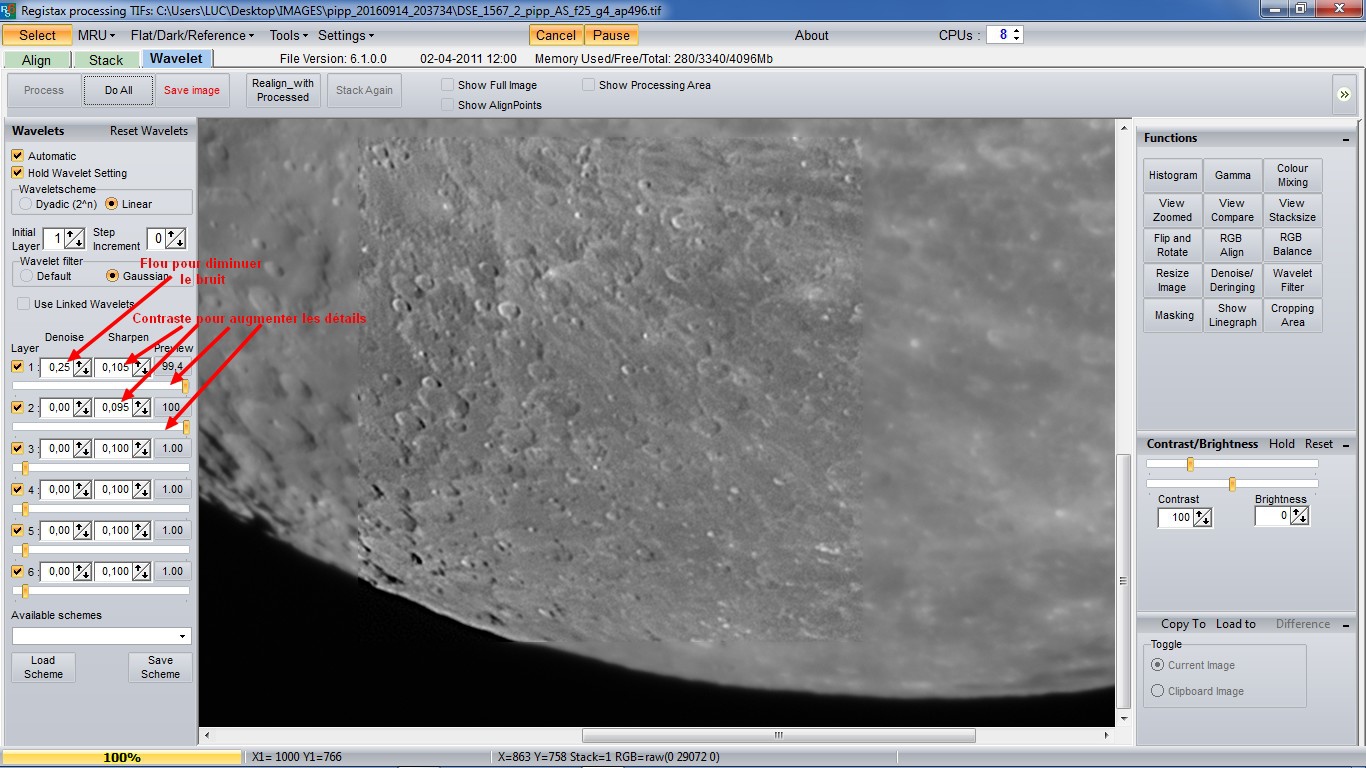Switch to the Stack tab

(106, 60)
